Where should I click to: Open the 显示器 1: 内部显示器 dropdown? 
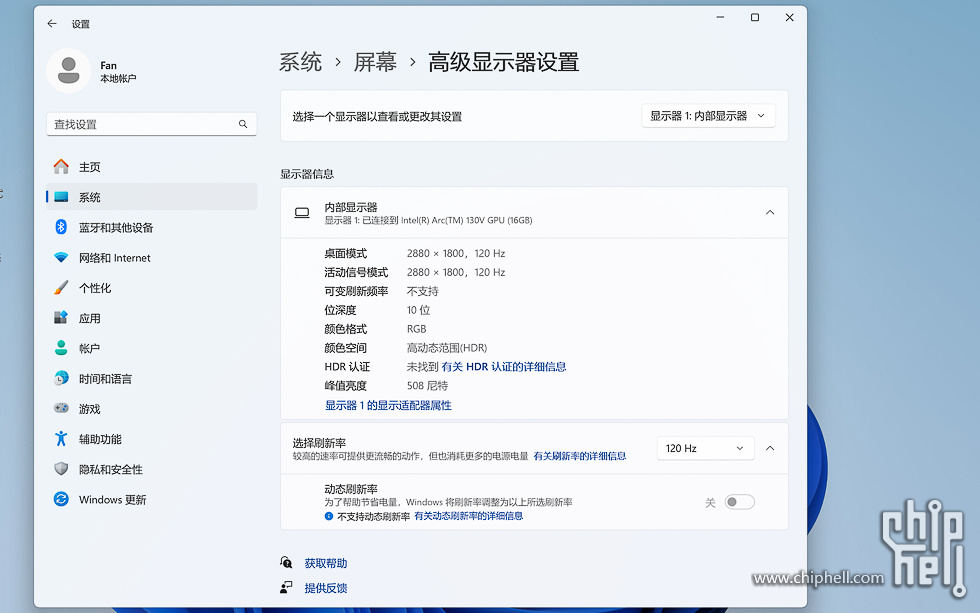coord(708,116)
